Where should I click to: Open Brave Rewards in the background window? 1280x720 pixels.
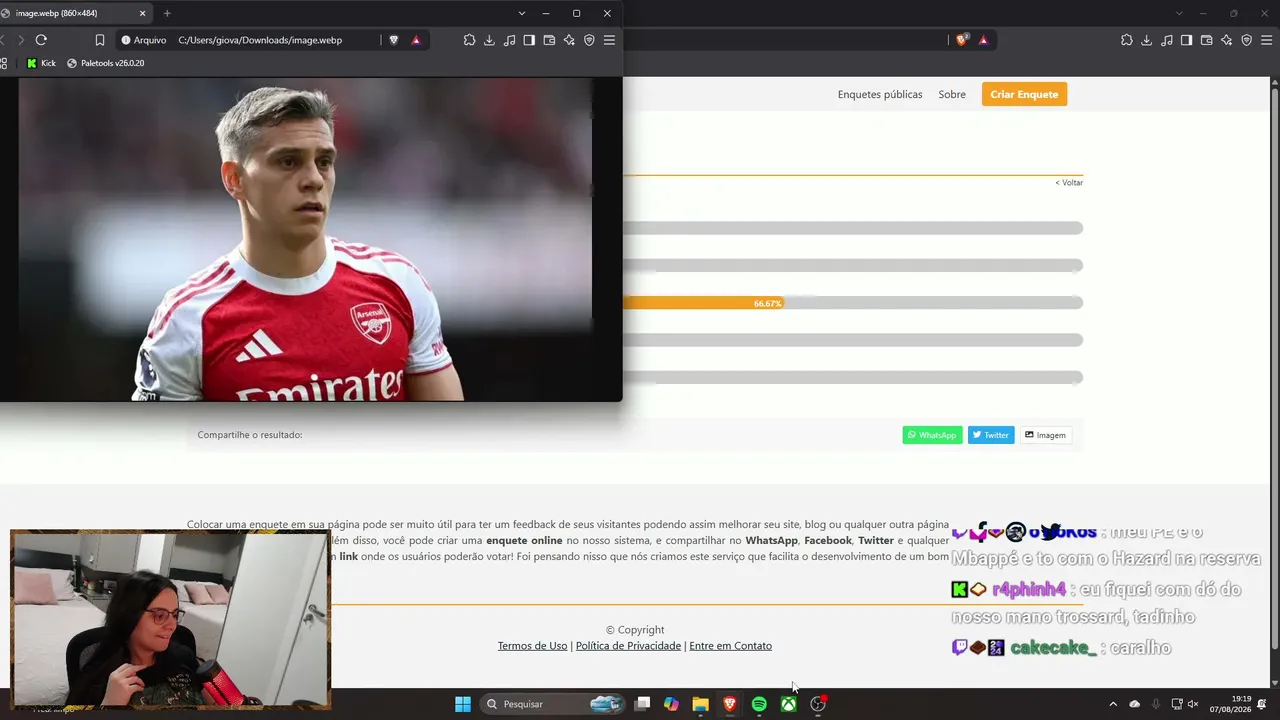coord(984,40)
